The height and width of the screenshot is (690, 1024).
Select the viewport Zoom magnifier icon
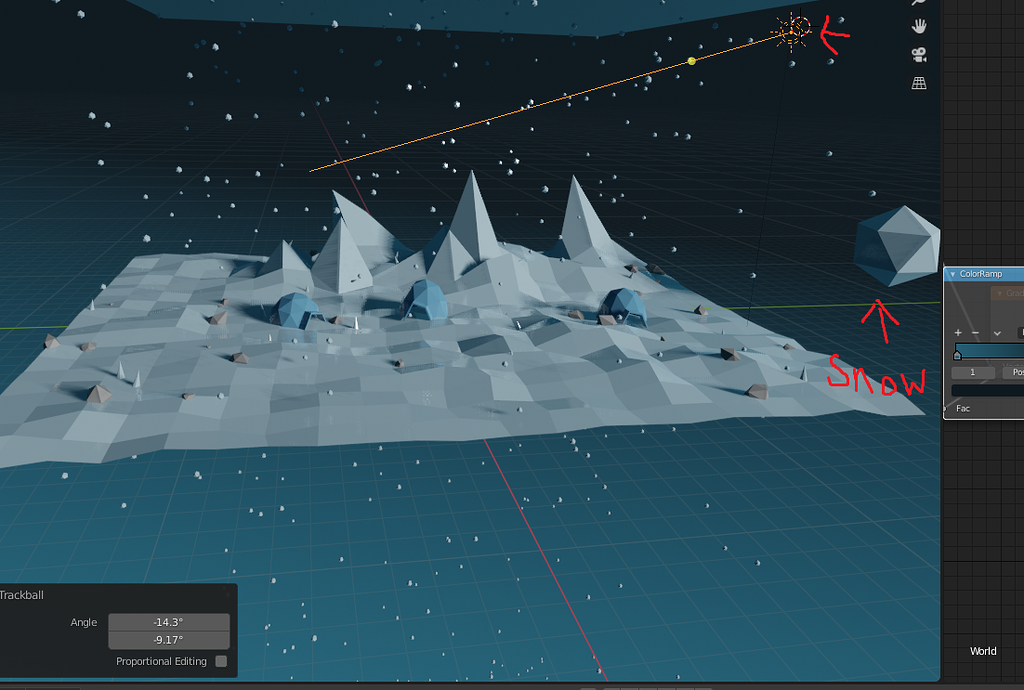(x=918, y=3)
